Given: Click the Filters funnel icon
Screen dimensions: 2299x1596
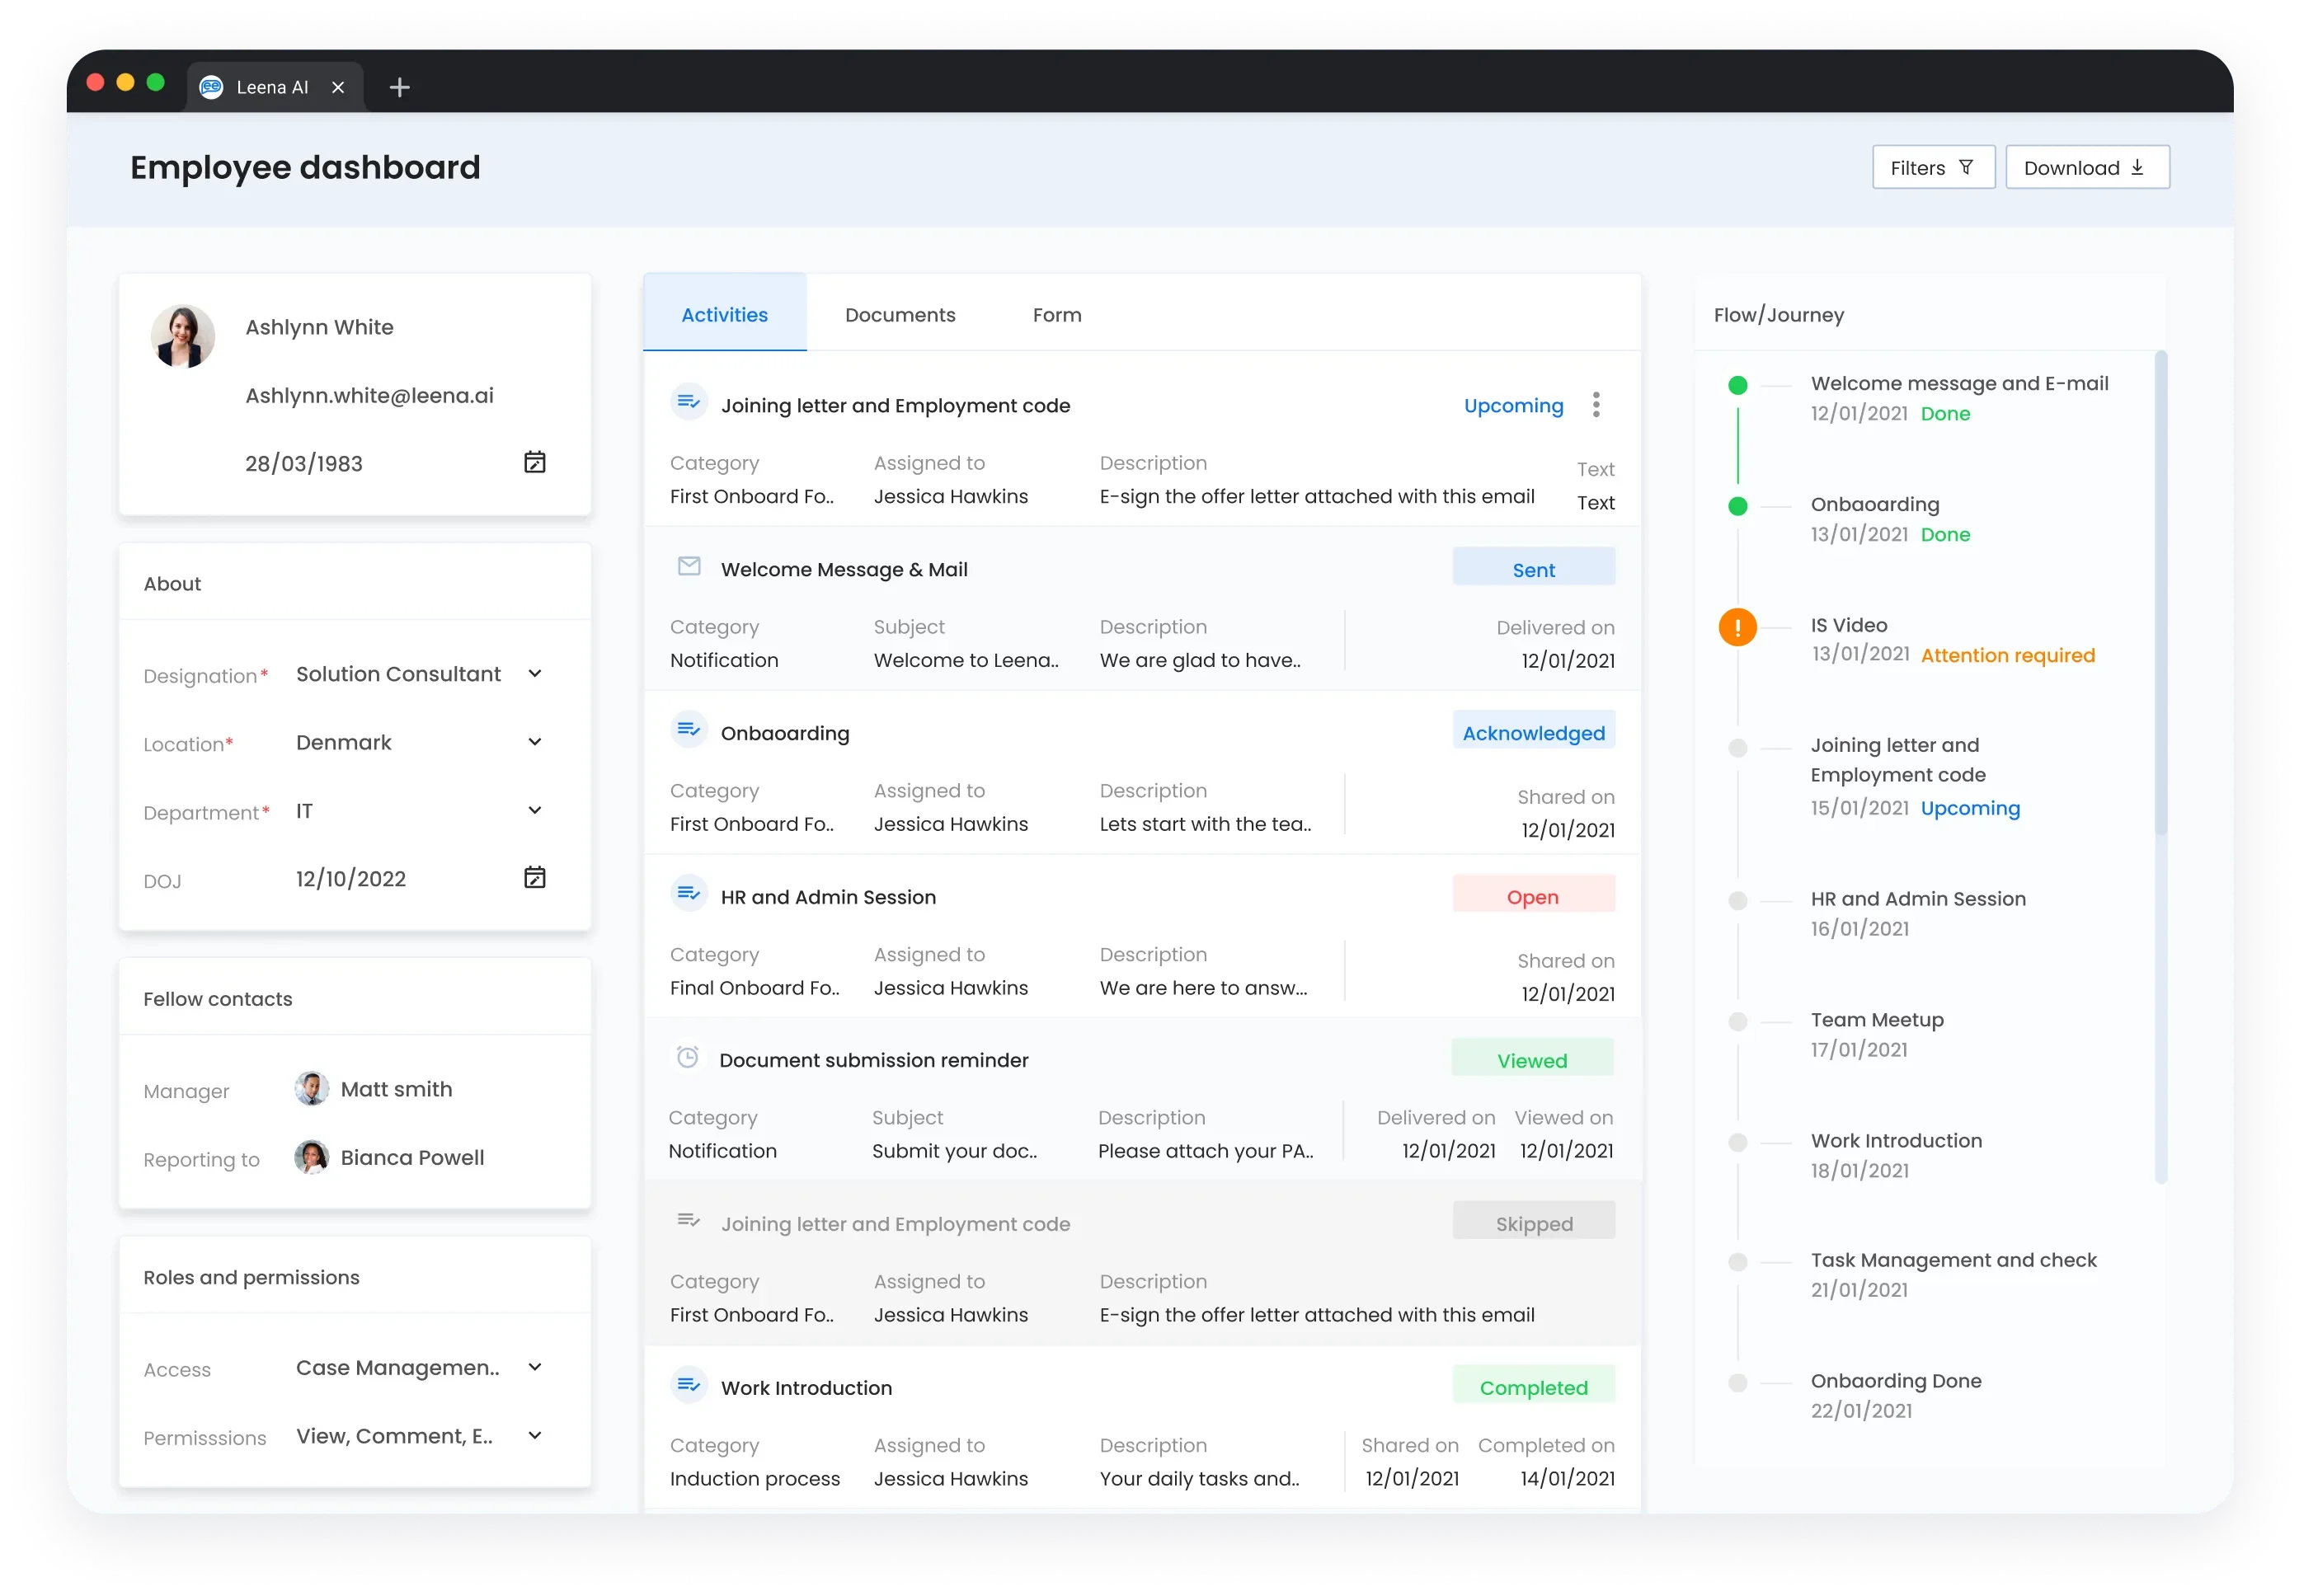Looking at the screenshot, I should click(x=1966, y=167).
